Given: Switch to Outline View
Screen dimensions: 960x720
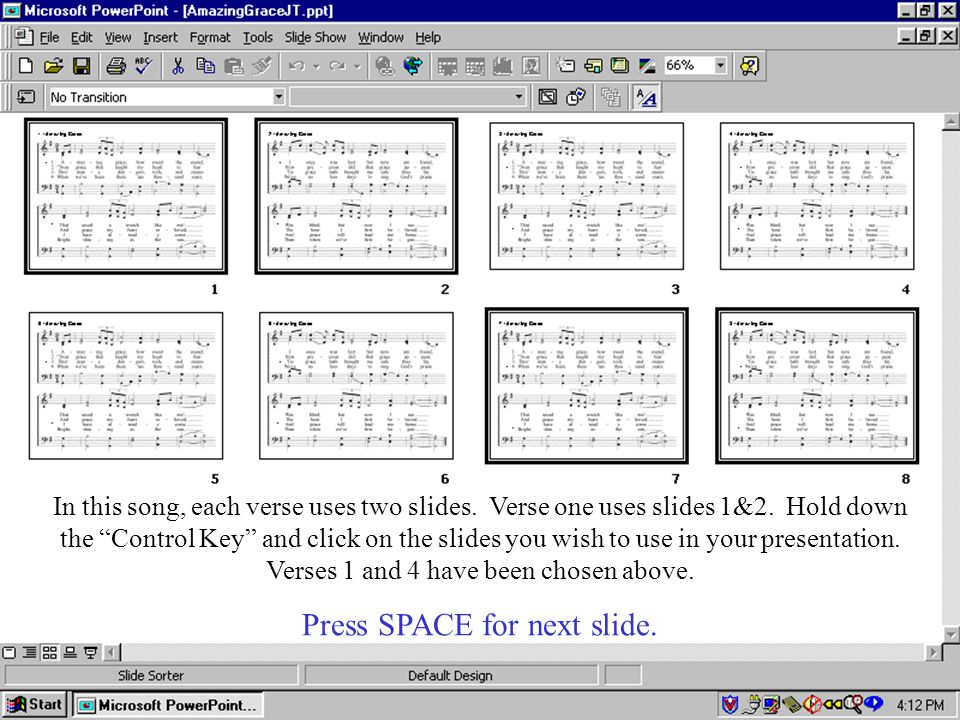Looking at the screenshot, I should coord(29,653).
